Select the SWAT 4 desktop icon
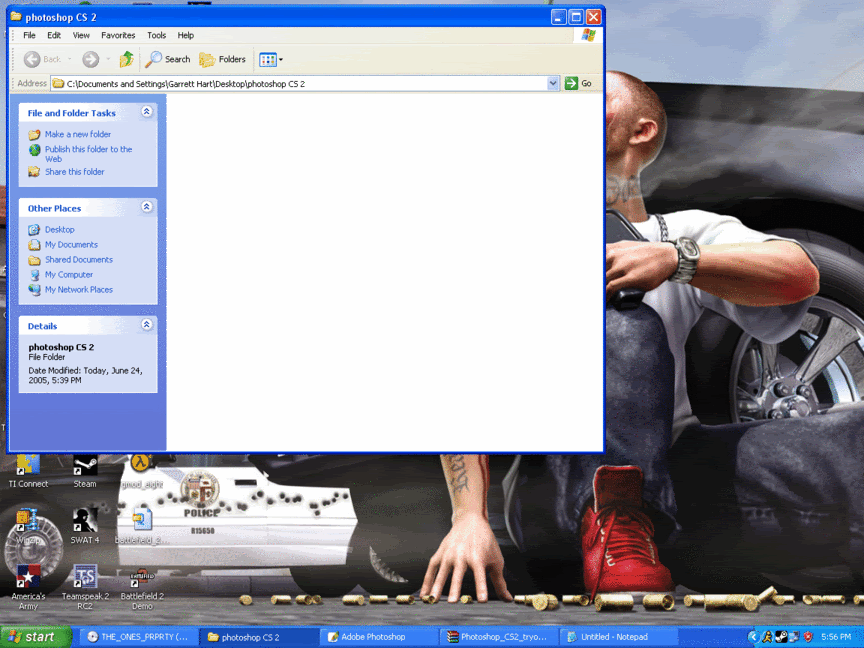 tap(85, 526)
